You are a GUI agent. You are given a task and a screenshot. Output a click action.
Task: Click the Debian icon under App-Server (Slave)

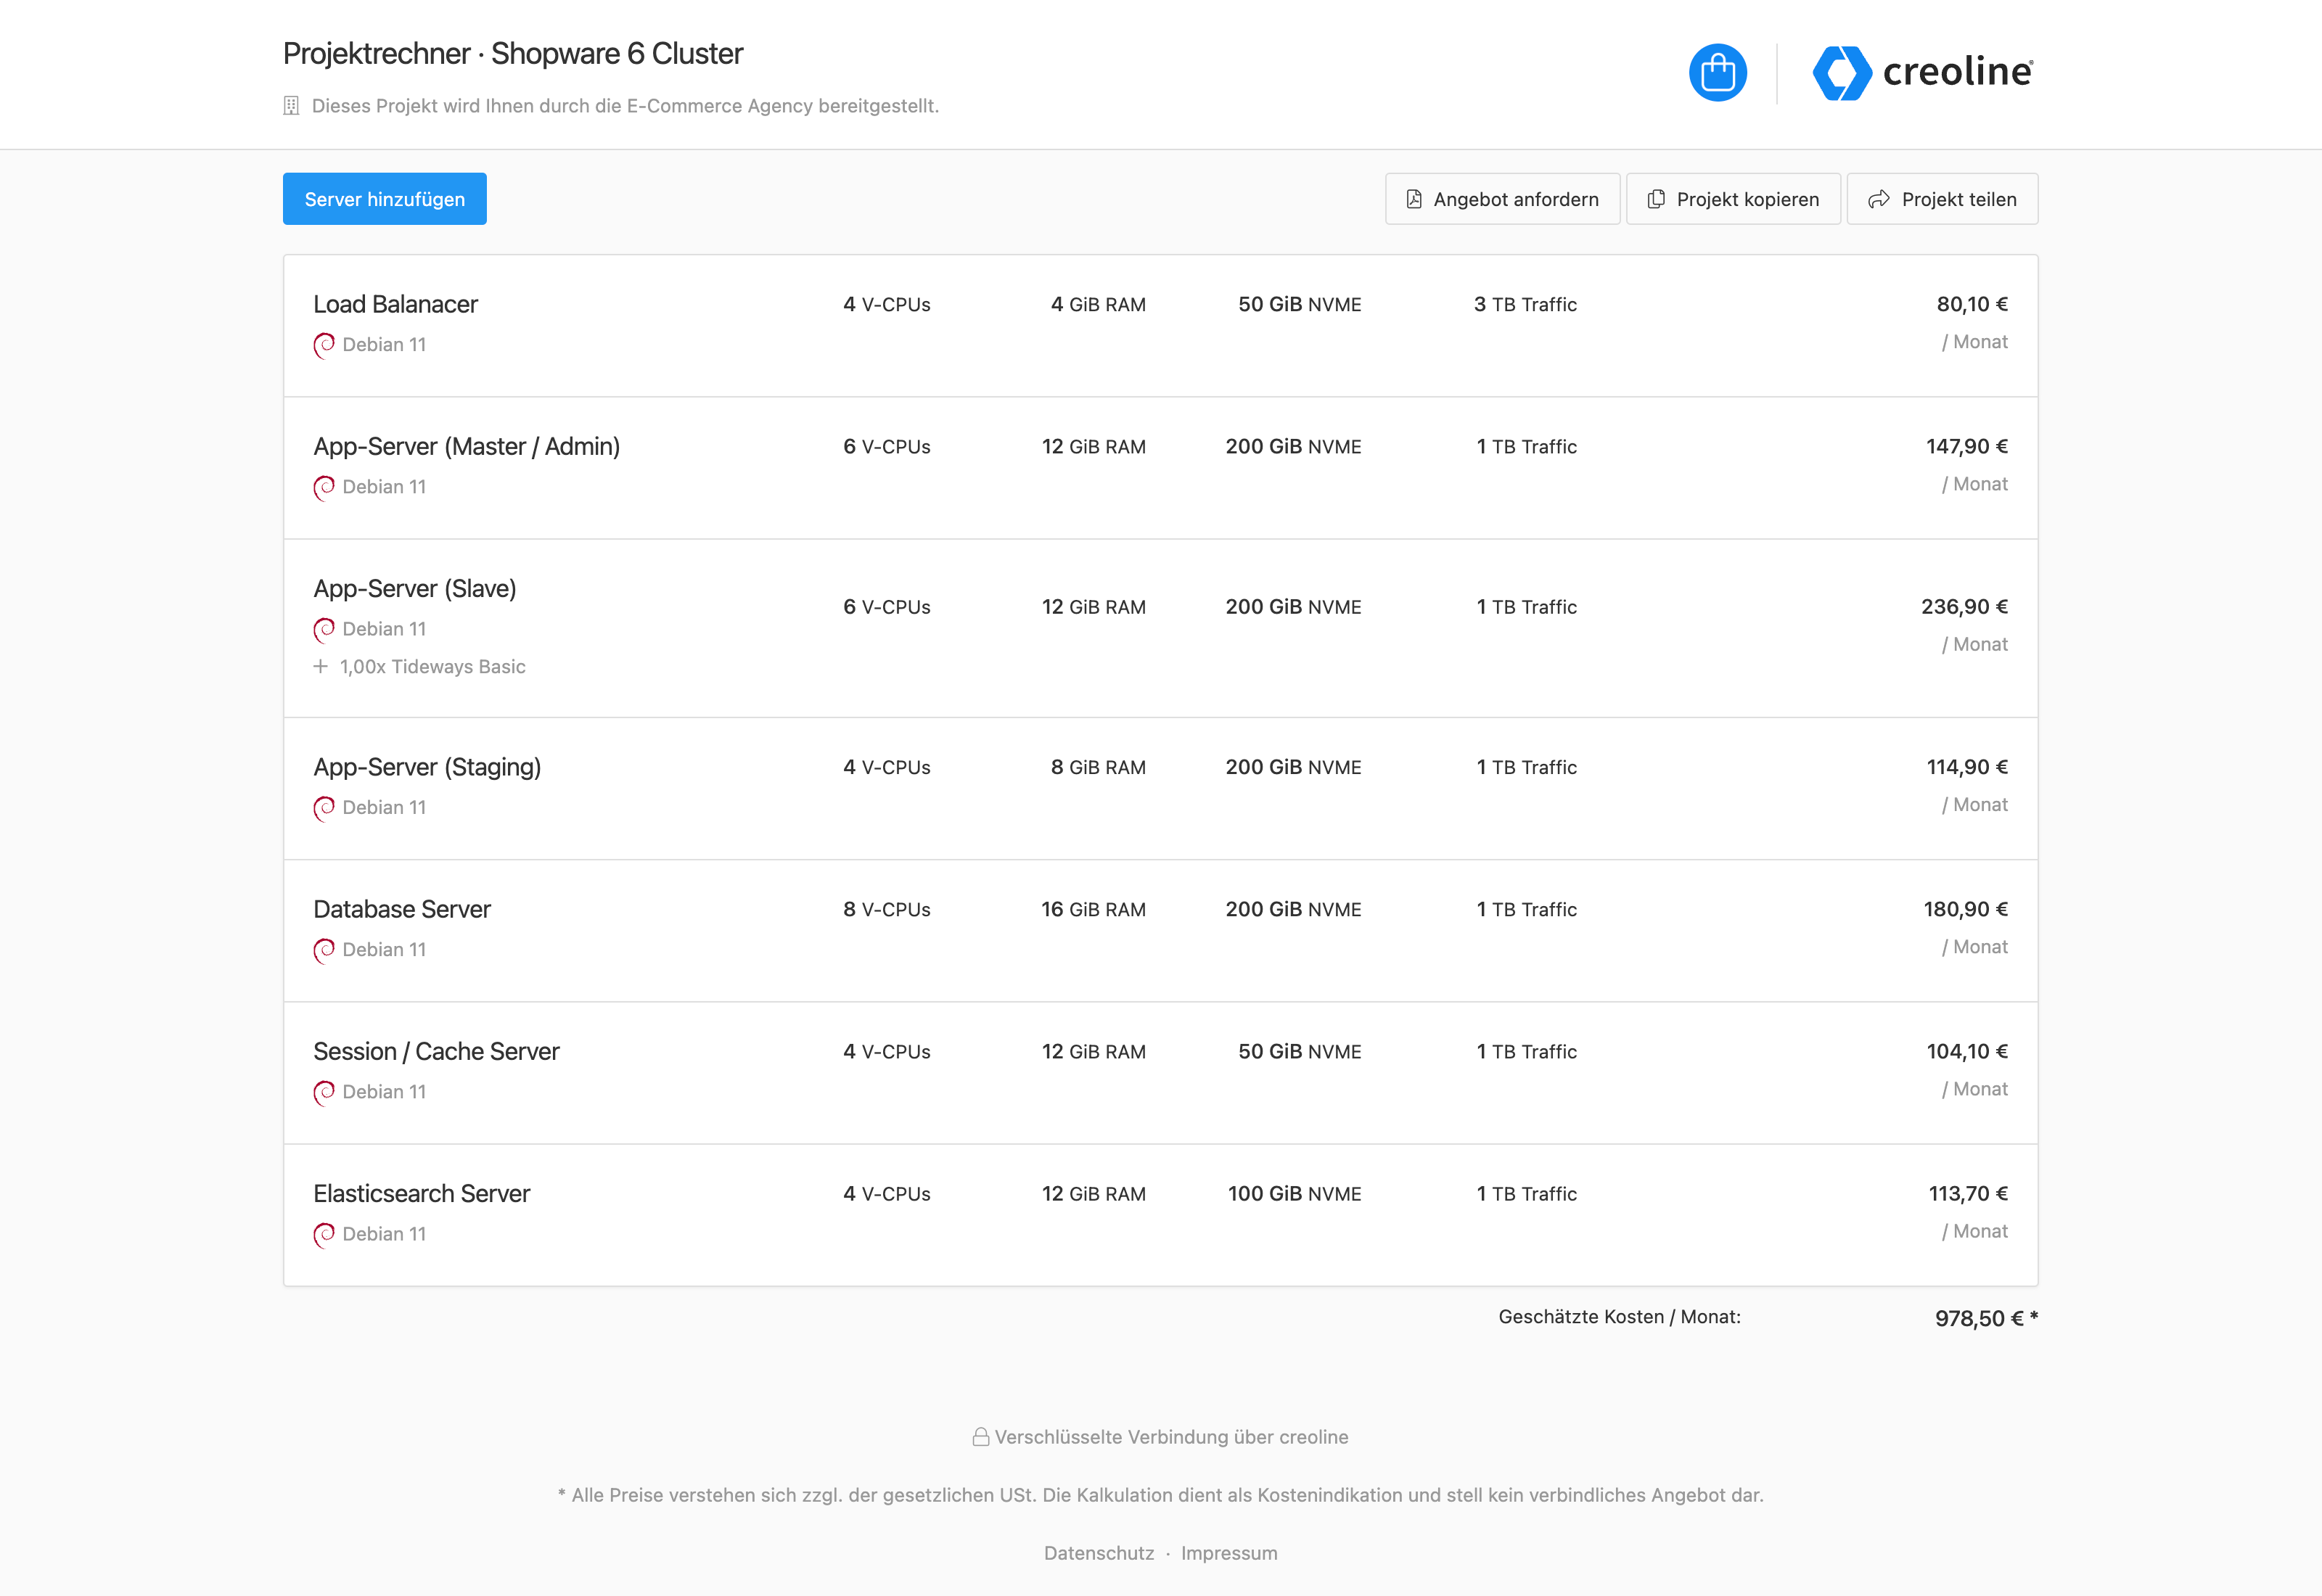click(324, 629)
